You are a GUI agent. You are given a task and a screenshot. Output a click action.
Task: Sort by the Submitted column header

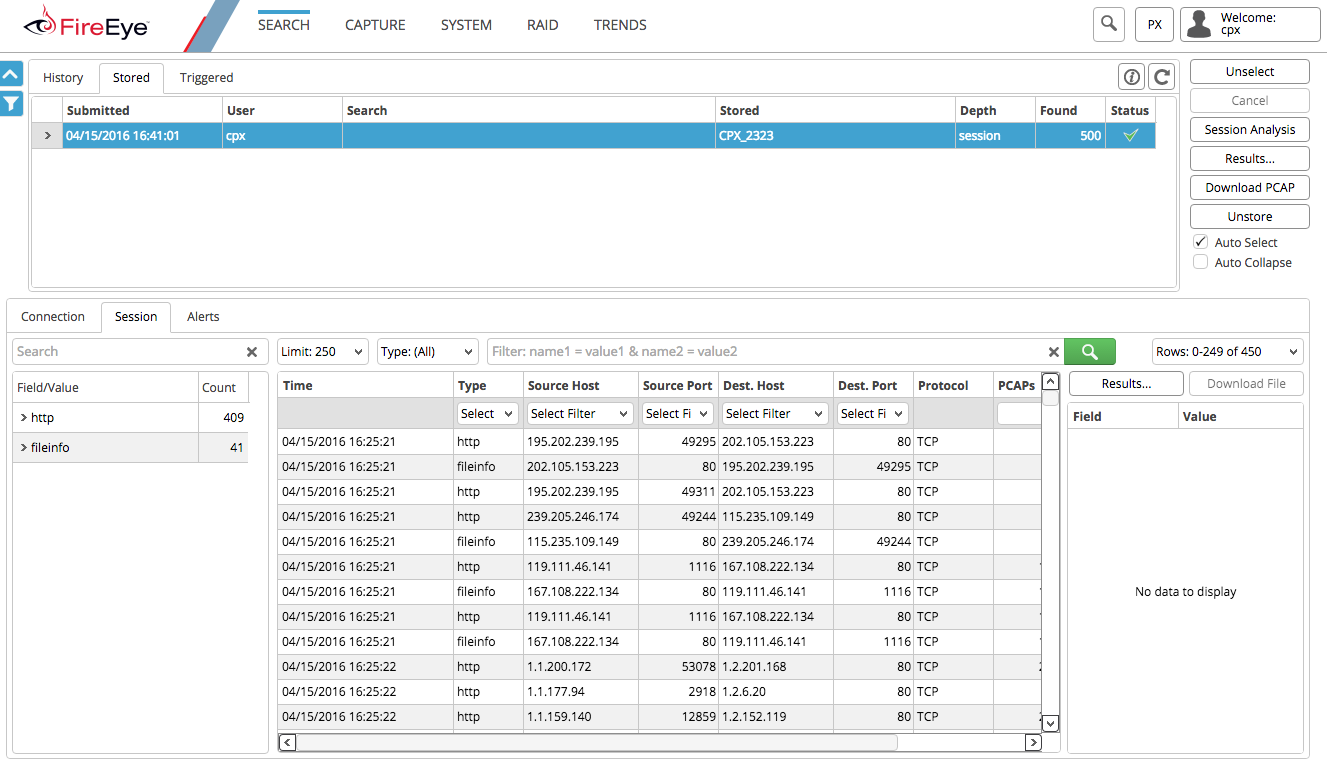143,111
